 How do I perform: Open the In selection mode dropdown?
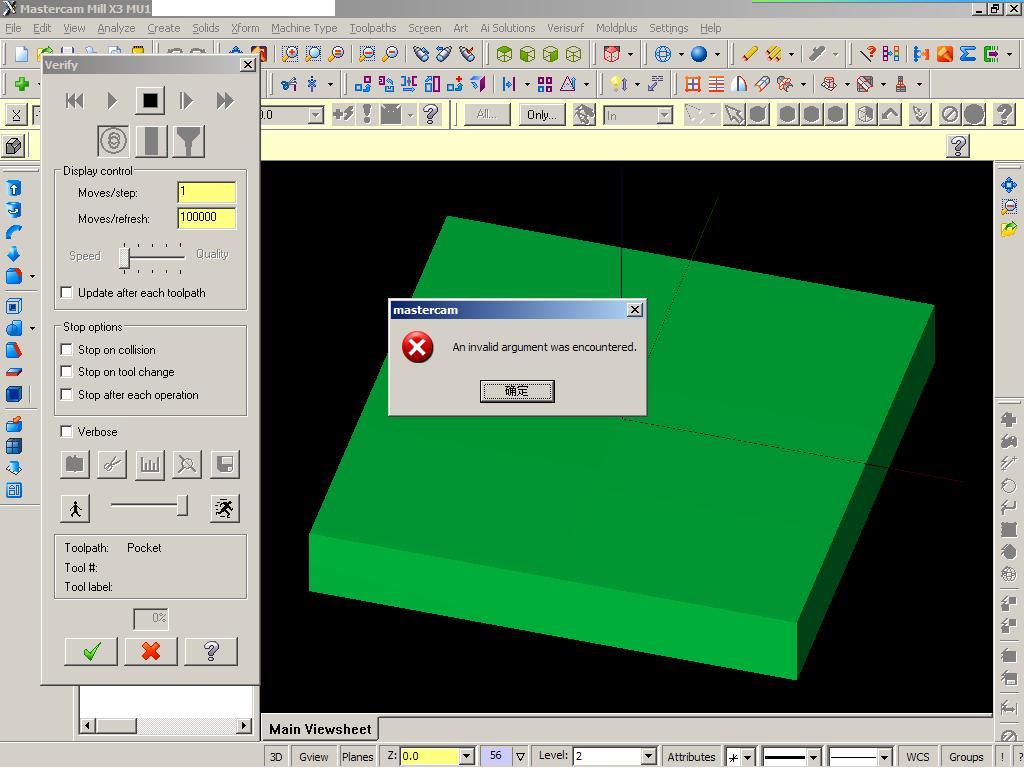click(x=665, y=116)
